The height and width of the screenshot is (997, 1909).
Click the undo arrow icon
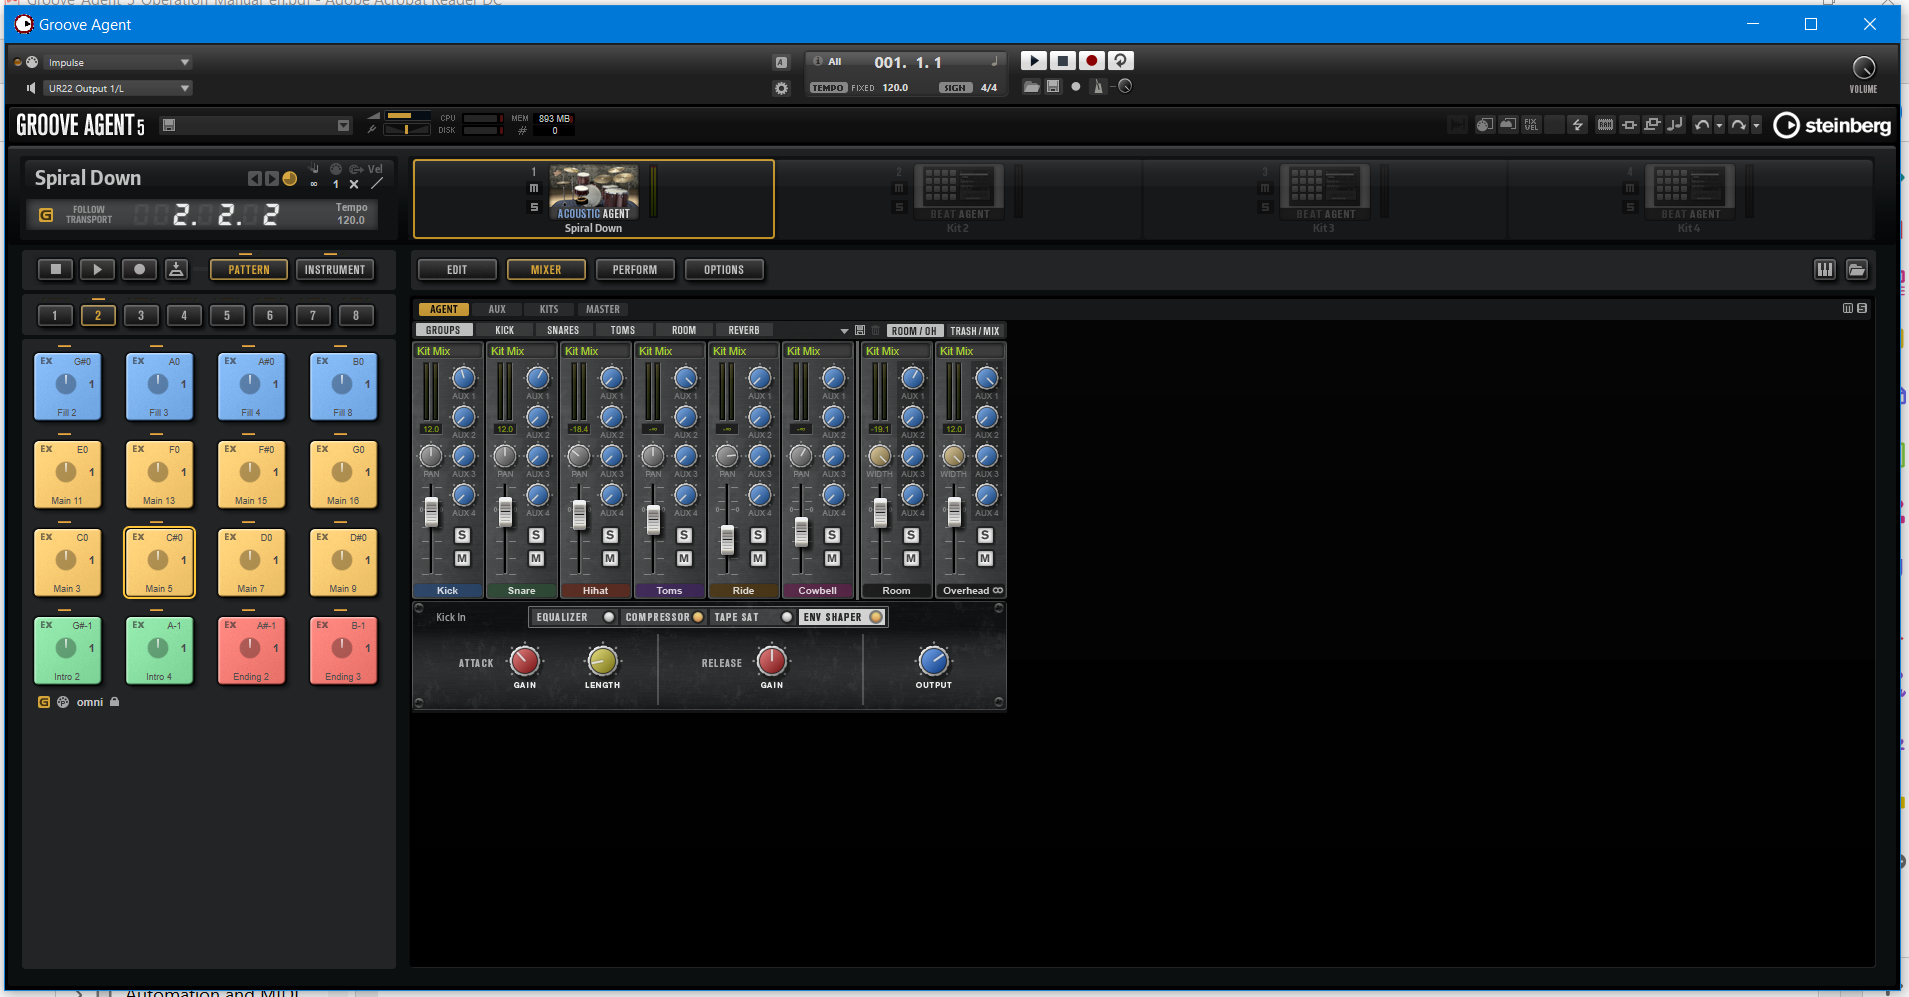tap(1702, 125)
